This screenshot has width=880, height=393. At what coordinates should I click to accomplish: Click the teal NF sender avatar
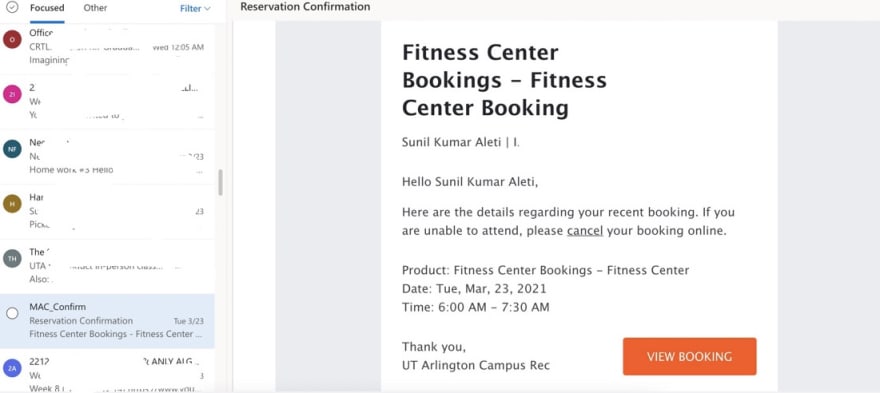(12, 149)
